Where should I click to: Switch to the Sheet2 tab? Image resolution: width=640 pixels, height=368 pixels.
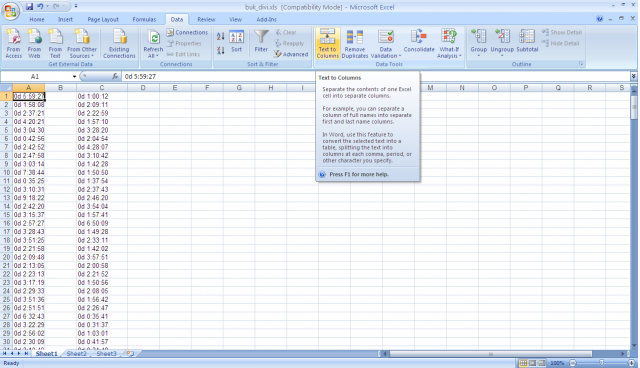tap(76, 354)
